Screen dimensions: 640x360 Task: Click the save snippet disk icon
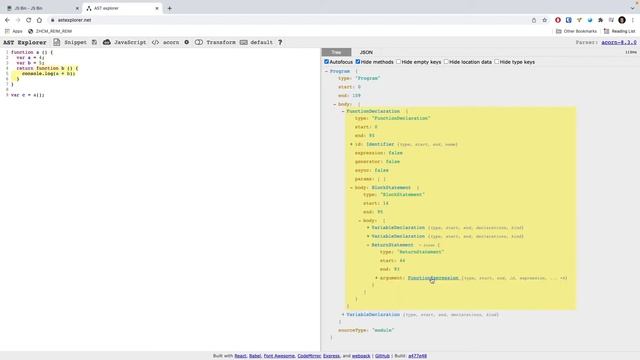point(94,42)
